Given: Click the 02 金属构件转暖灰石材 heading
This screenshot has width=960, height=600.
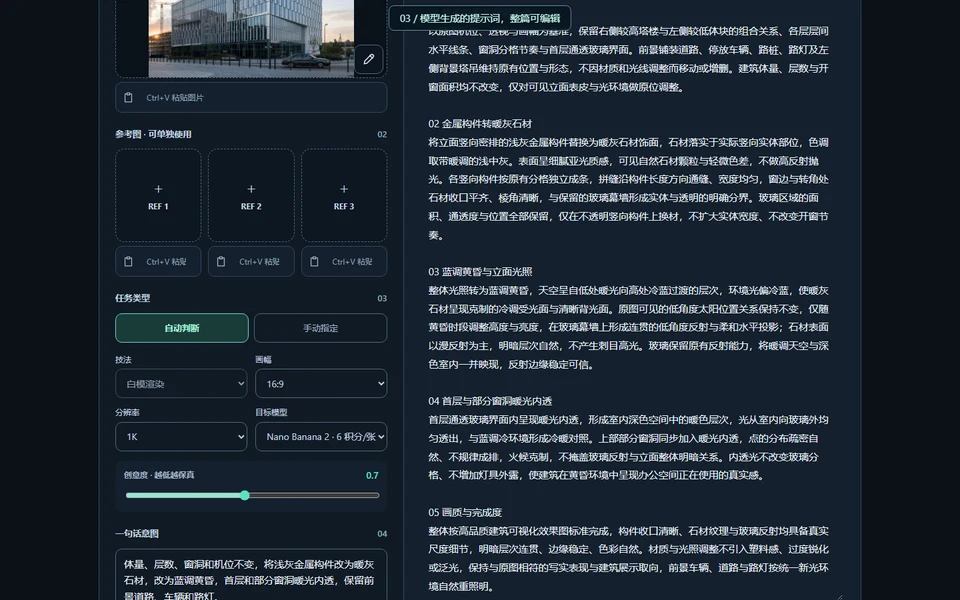Looking at the screenshot, I should coord(480,124).
